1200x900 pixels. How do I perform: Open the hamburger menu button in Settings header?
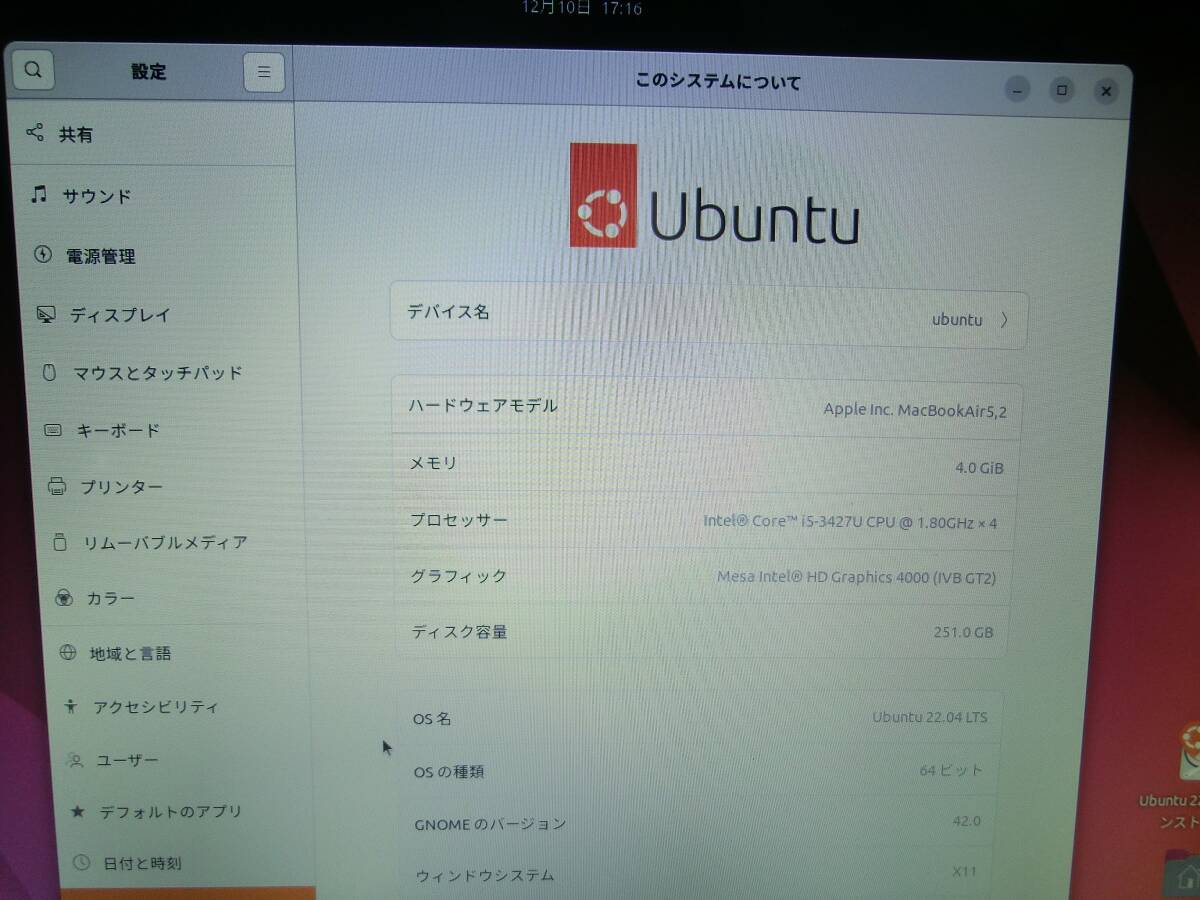pos(264,72)
